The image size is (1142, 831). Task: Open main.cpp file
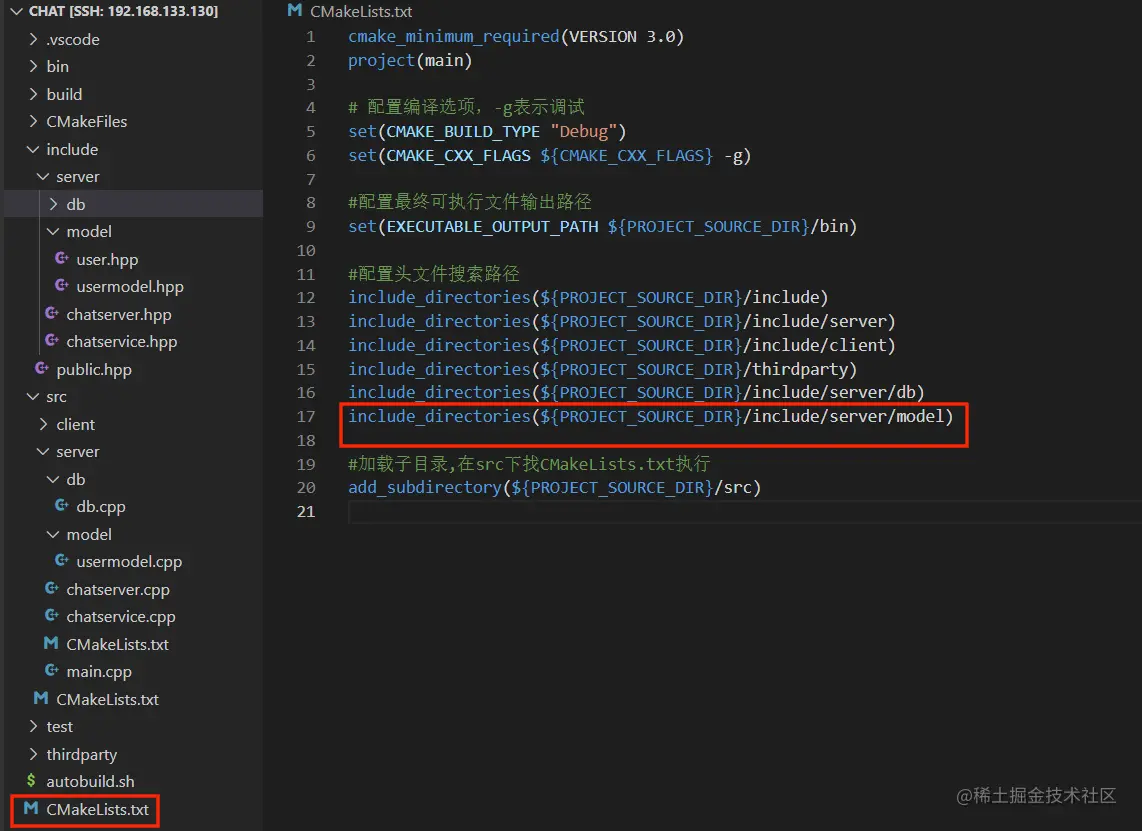pos(99,672)
